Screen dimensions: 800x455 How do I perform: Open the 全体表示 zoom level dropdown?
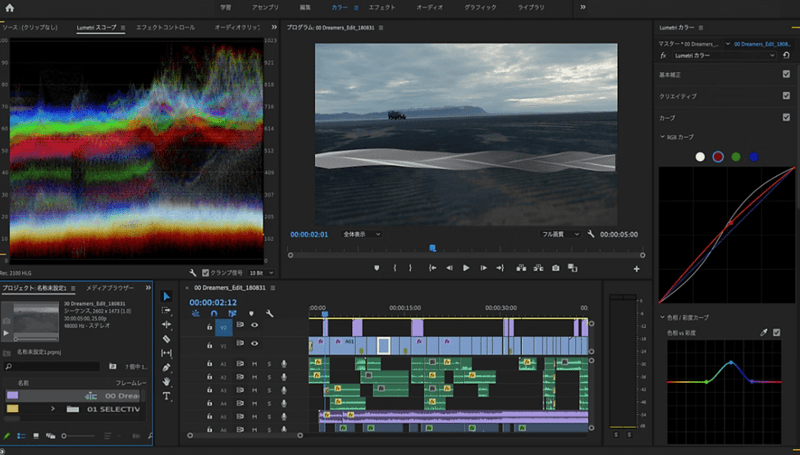(362, 234)
